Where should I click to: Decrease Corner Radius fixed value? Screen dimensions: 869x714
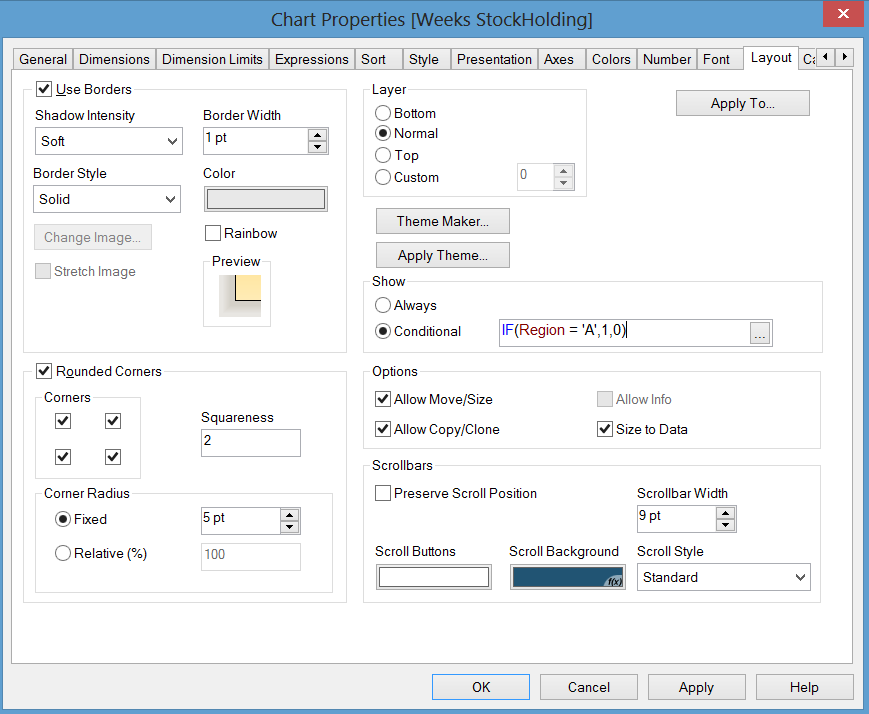[x=290, y=527]
